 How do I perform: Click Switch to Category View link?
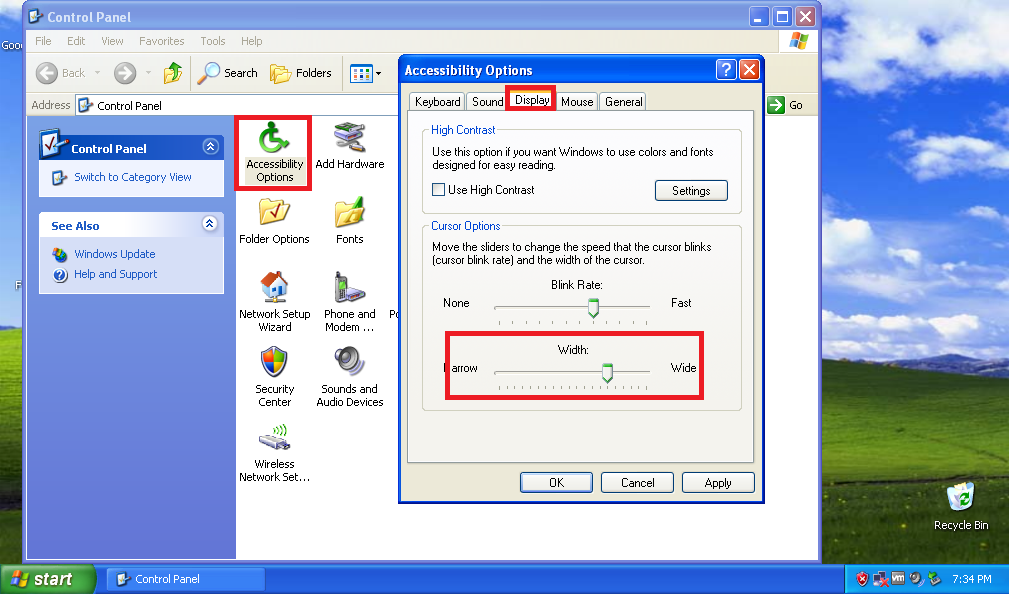pyautogui.click(x=133, y=177)
